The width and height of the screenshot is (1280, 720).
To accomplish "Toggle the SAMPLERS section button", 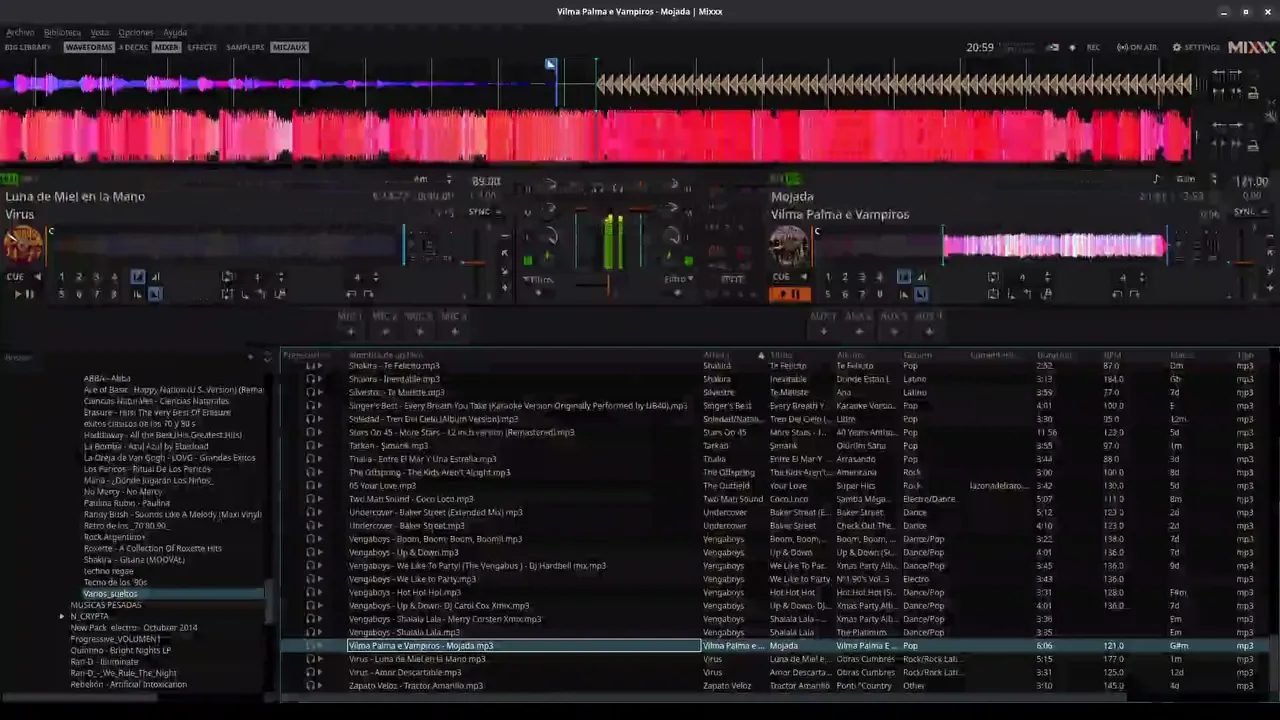I will (245, 47).
